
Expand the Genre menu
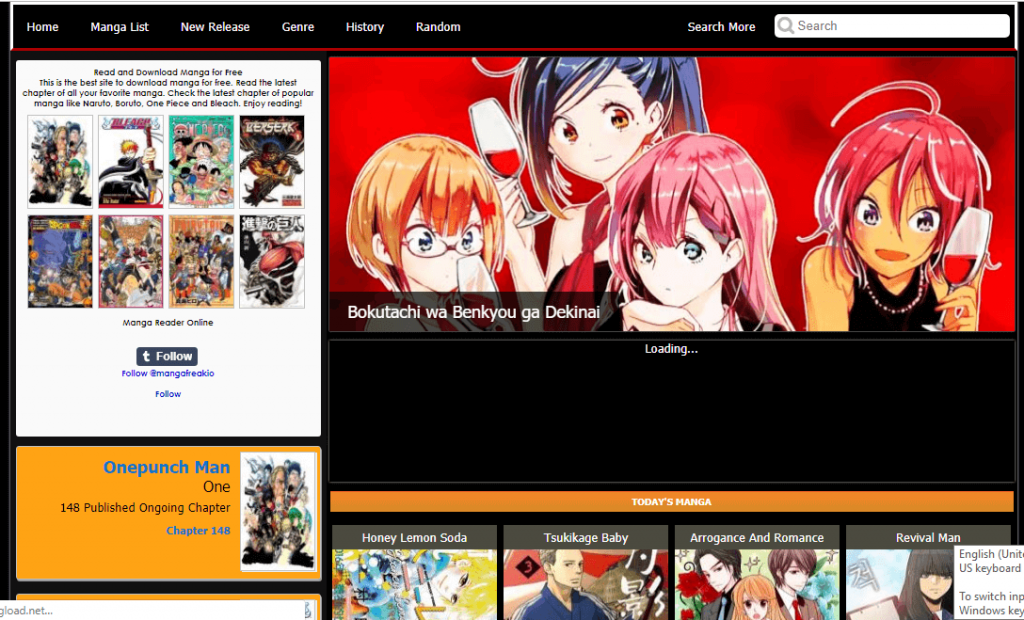[x=298, y=27]
